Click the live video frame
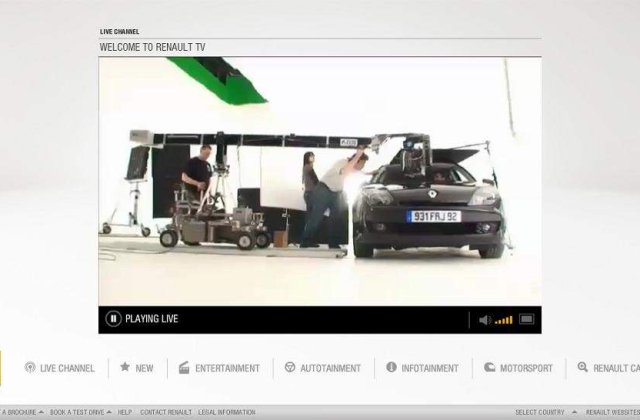Image resolution: width=640 pixels, height=420 pixels. point(320,181)
